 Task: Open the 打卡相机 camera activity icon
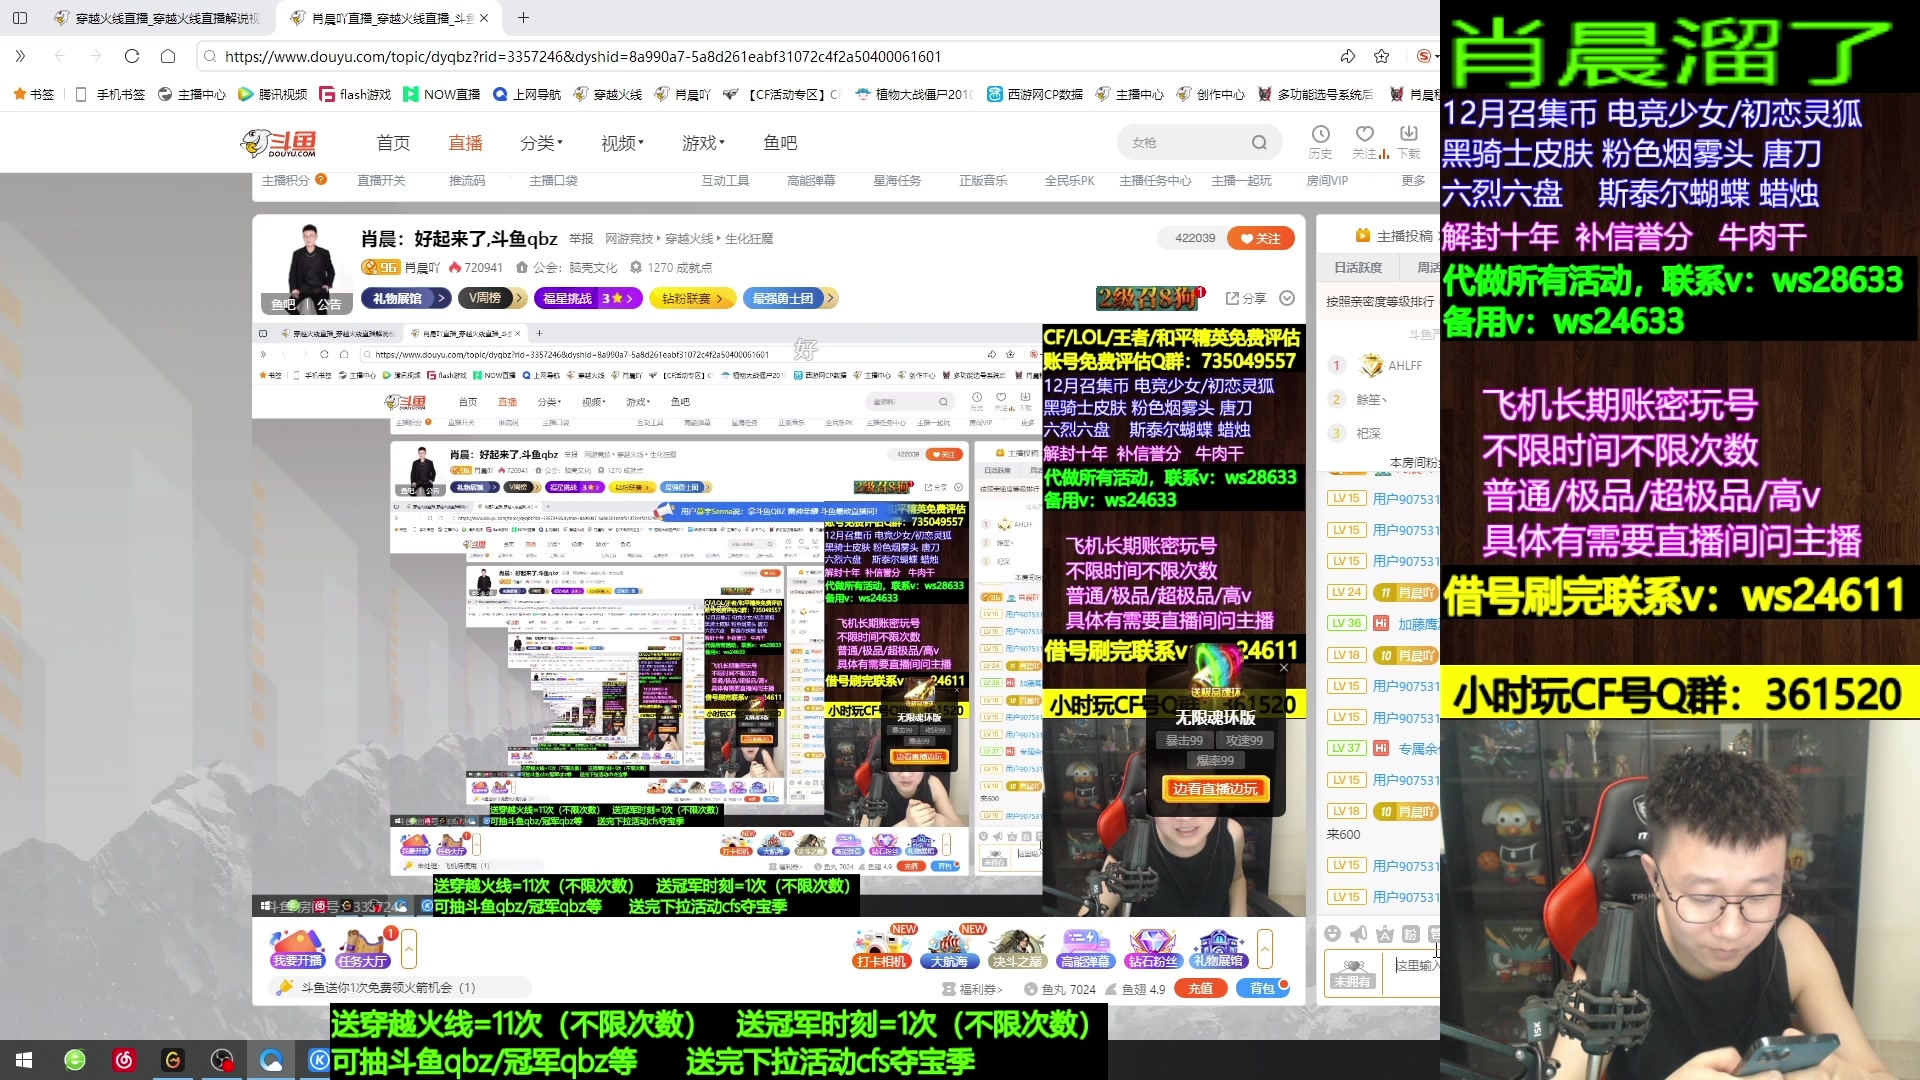click(881, 948)
